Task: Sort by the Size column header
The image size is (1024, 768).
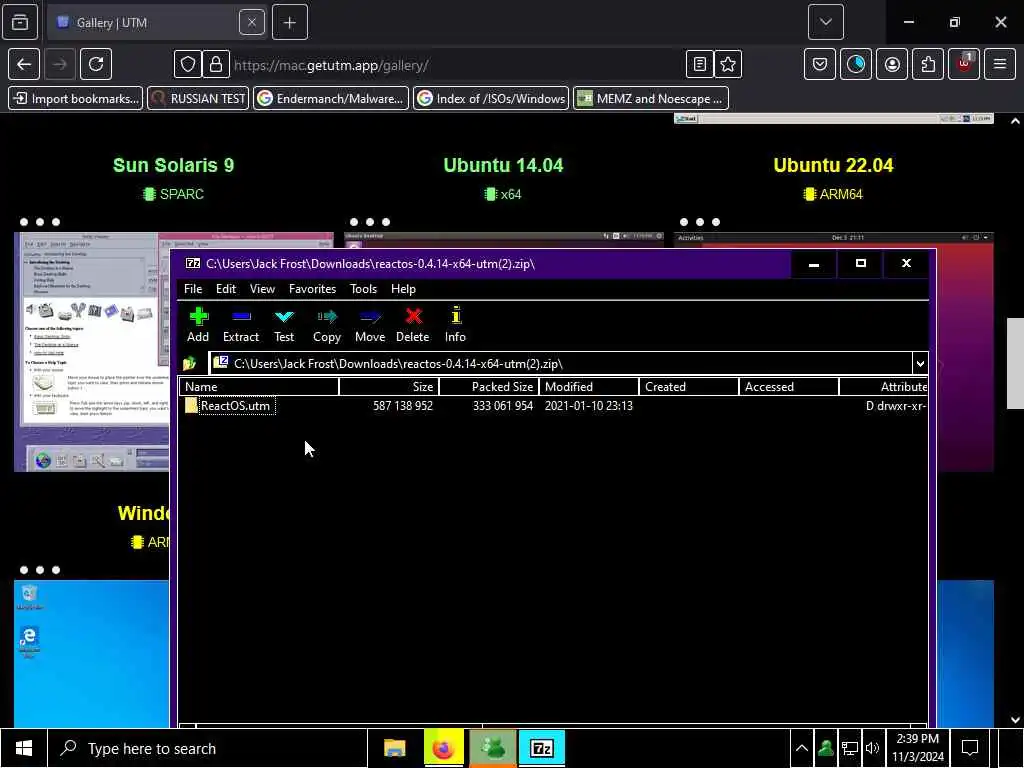Action: pyautogui.click(x=389, y=387)
